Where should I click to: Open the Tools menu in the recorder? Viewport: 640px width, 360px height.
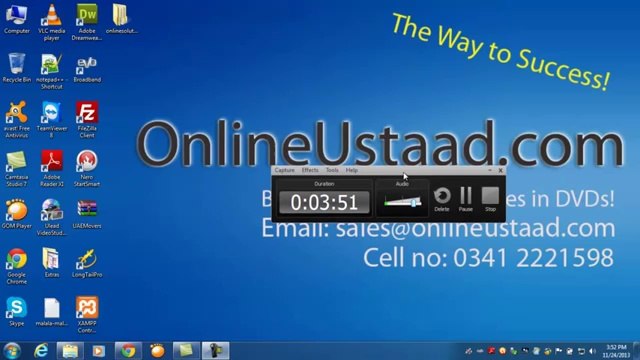(332, 170)
